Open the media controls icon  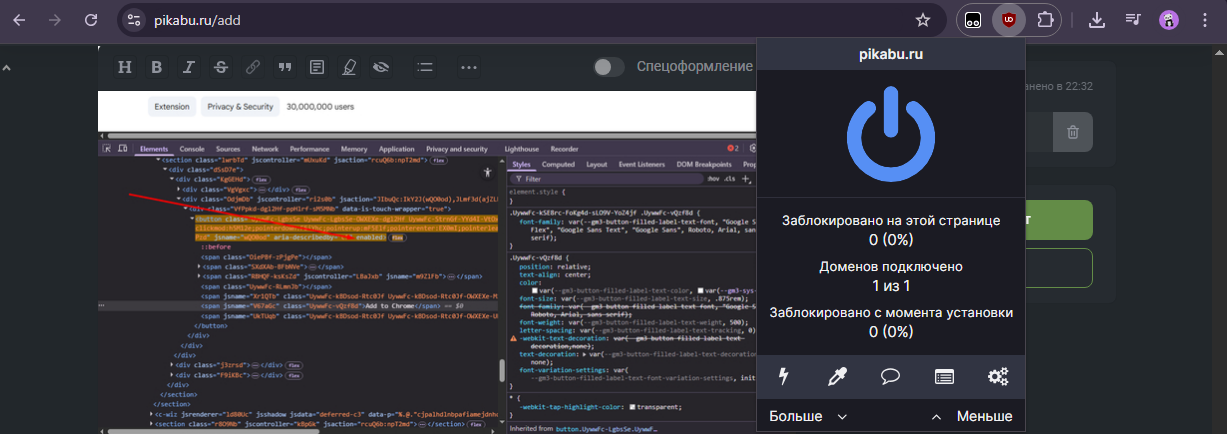click(1133, 20)
